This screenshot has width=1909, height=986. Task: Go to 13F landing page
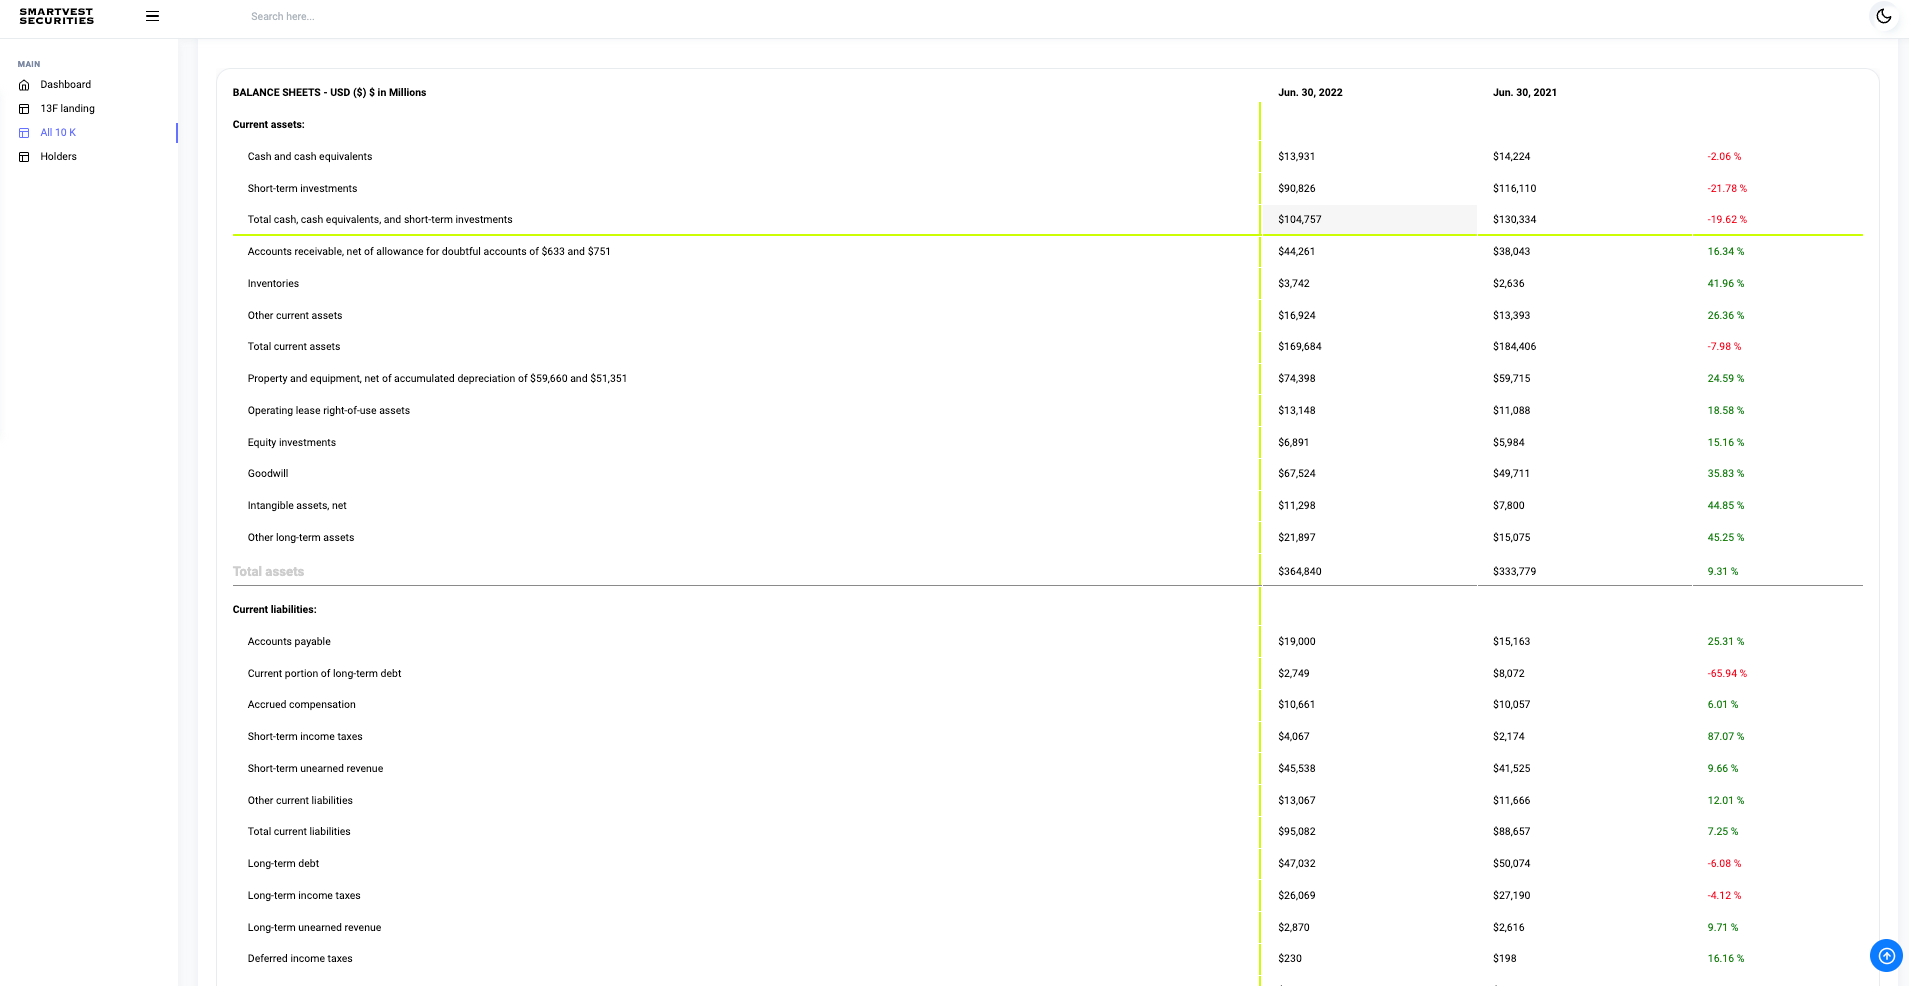(68, 109)
